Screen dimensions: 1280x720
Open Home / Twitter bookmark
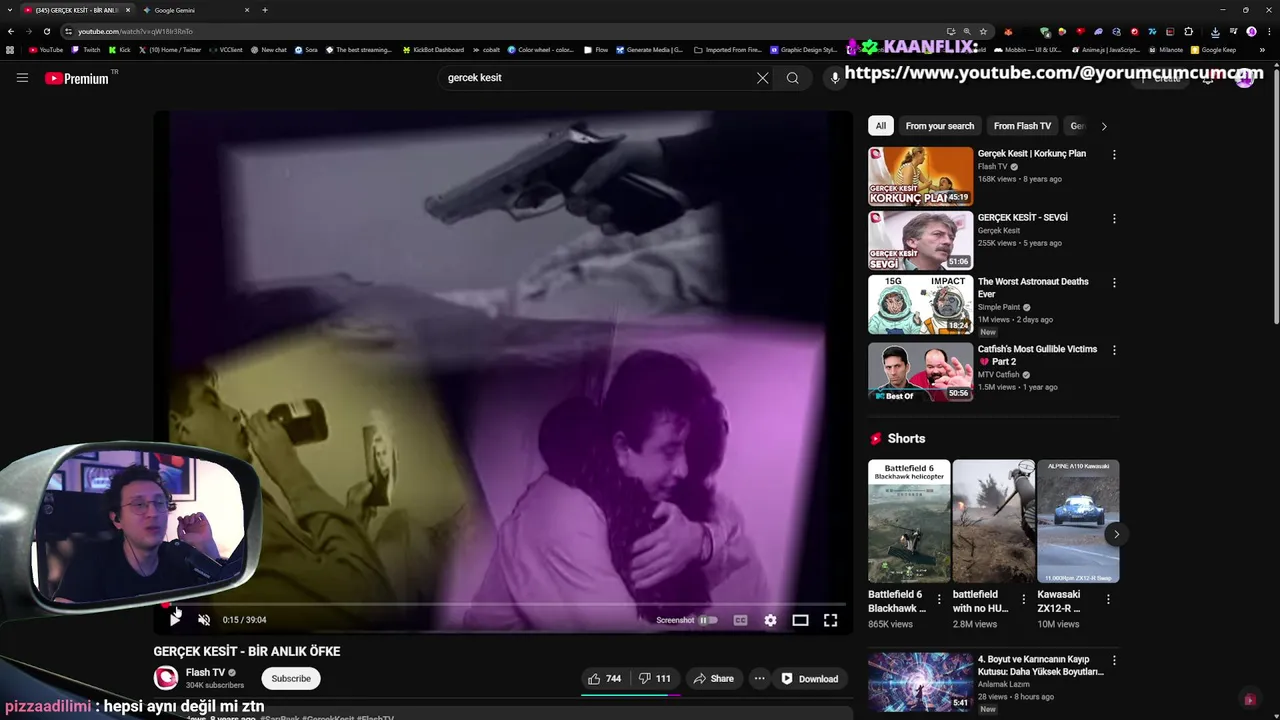pos(170,49)
